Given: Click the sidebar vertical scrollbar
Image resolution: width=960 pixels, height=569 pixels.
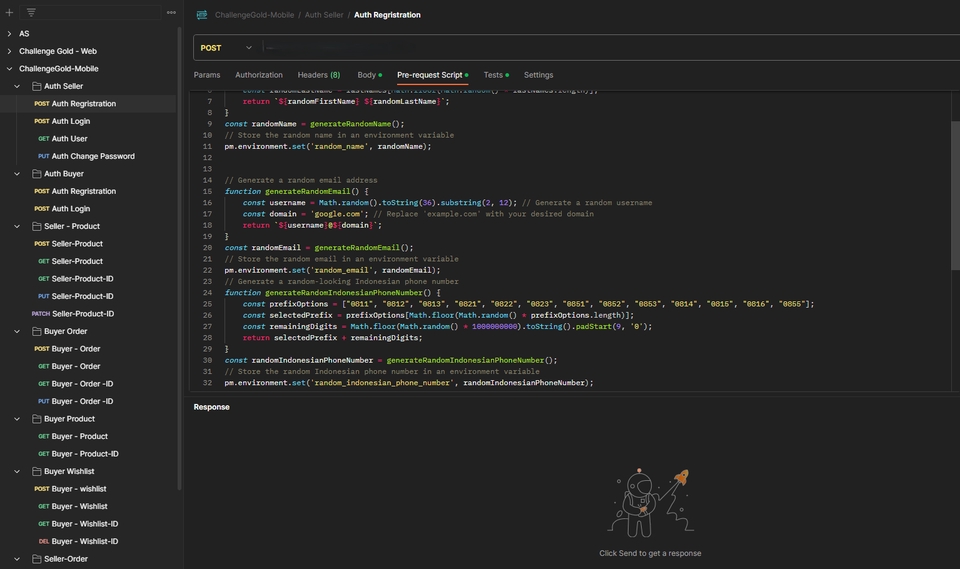Looking at the screenshot, I should coord(179,258).
